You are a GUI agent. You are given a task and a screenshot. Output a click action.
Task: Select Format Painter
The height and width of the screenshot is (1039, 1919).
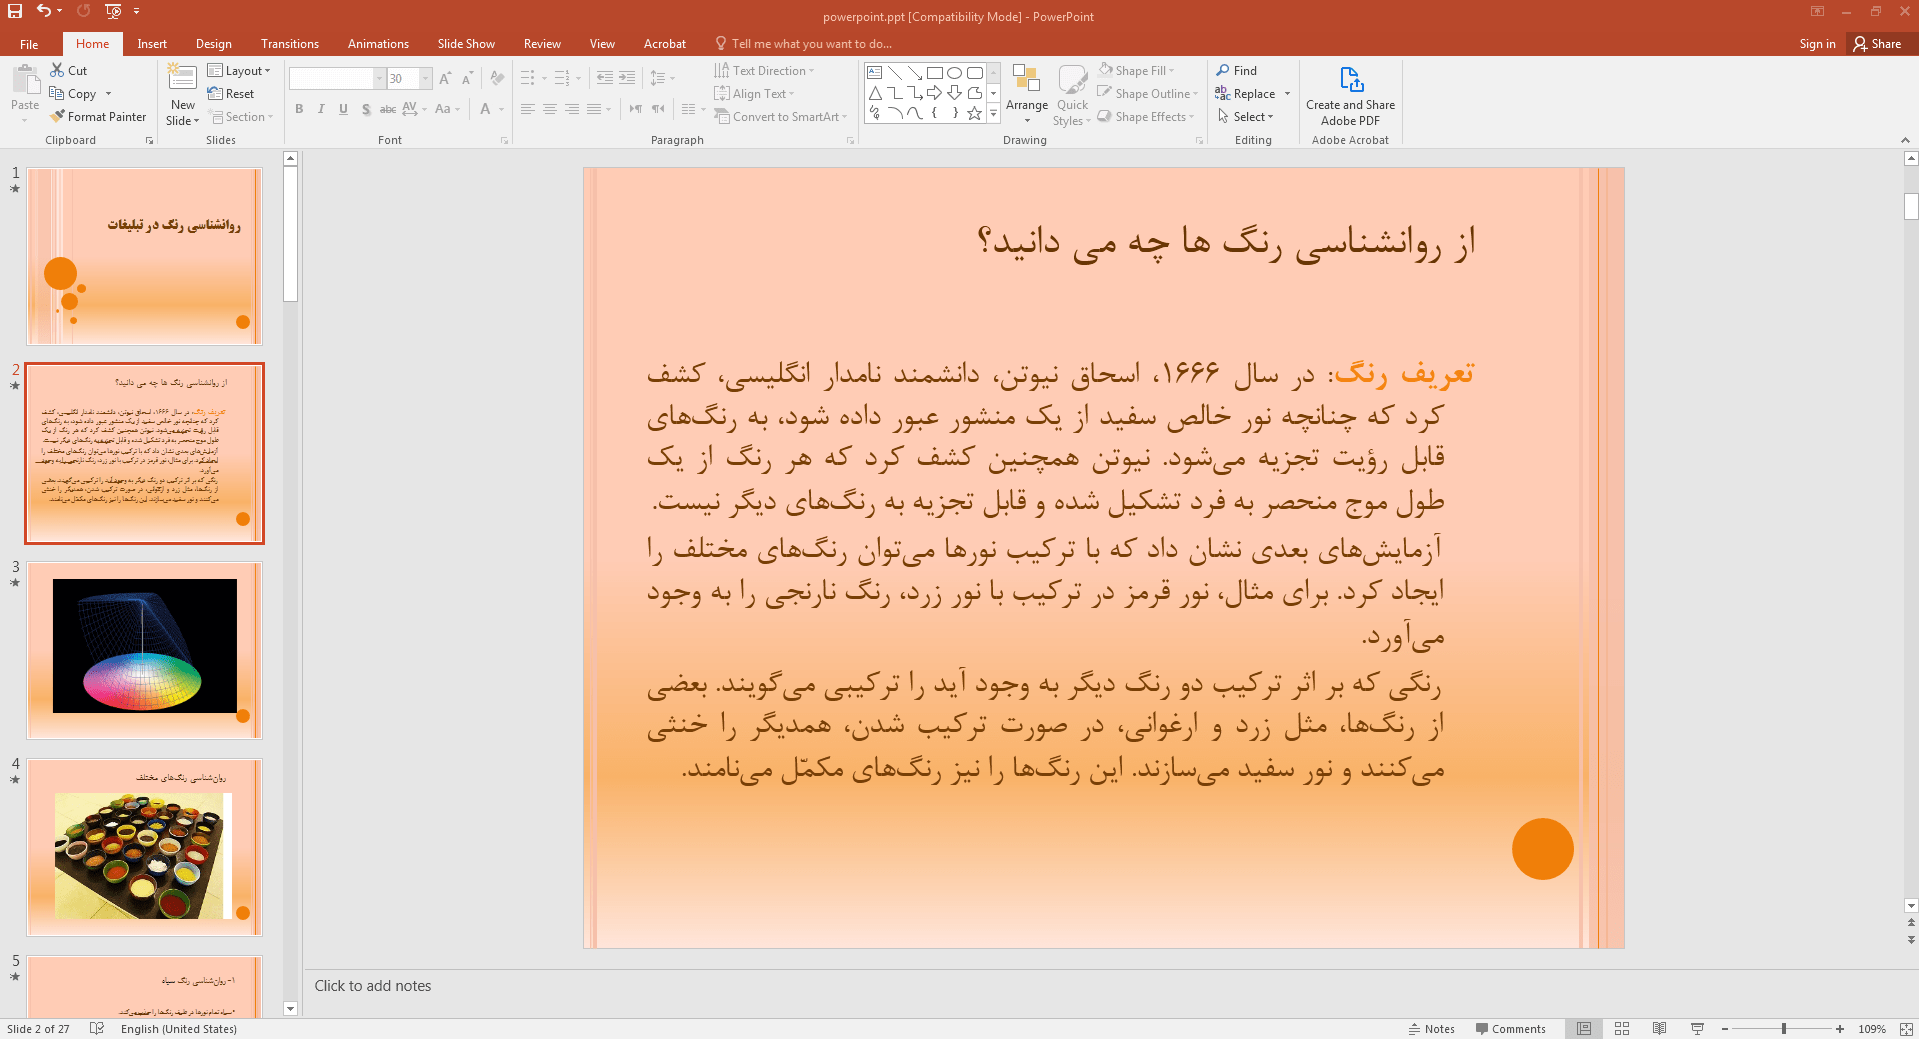click(x=98, y=116)
